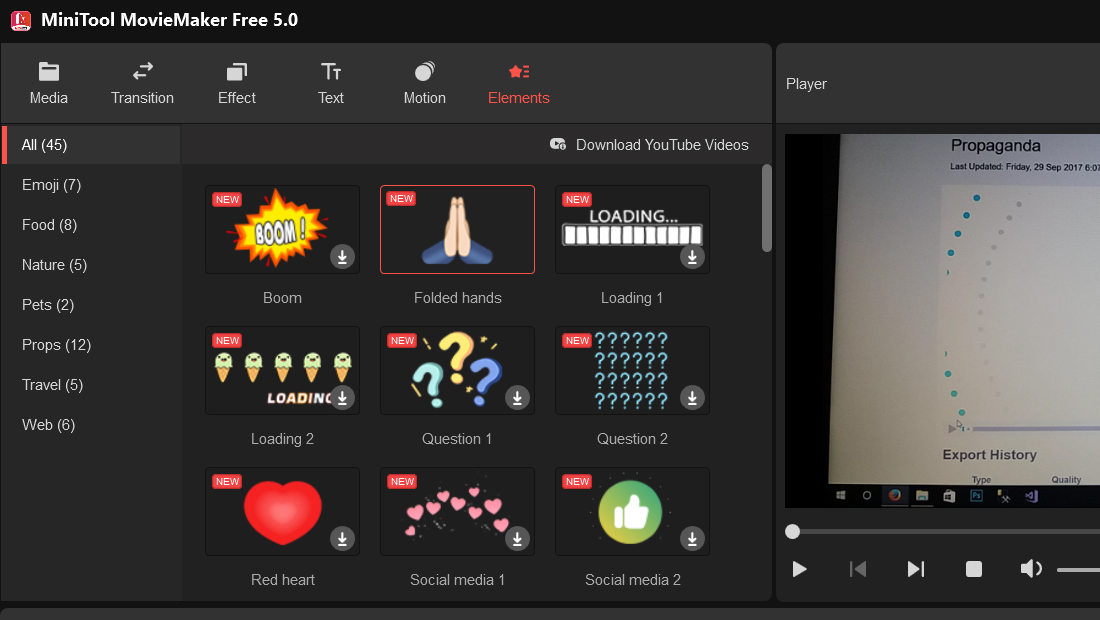
Task: Switch to the Transition tab
Action: 142,83
